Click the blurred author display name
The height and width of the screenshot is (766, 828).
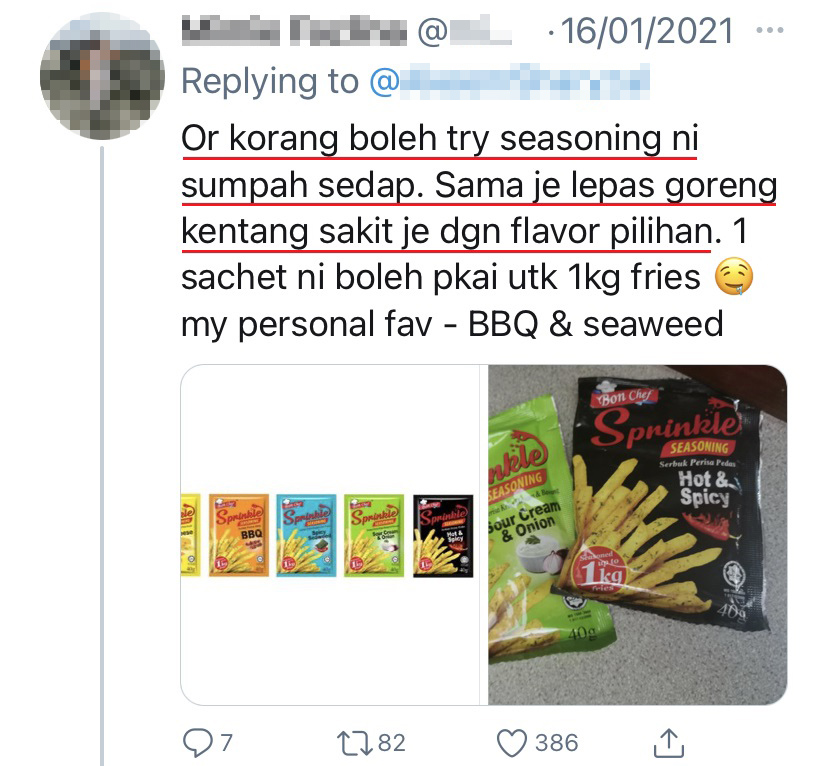click(x=294, y=31)
